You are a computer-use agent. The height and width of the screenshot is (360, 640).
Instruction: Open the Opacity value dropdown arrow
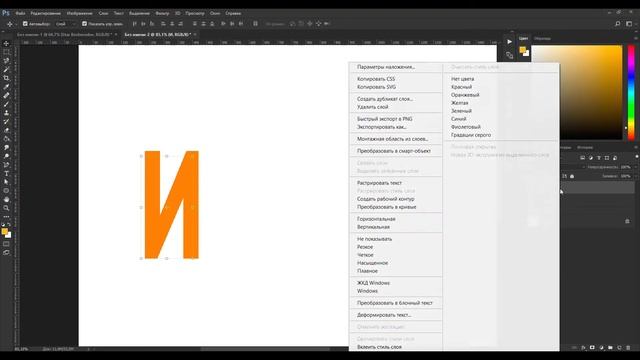(x=635, y=167)
